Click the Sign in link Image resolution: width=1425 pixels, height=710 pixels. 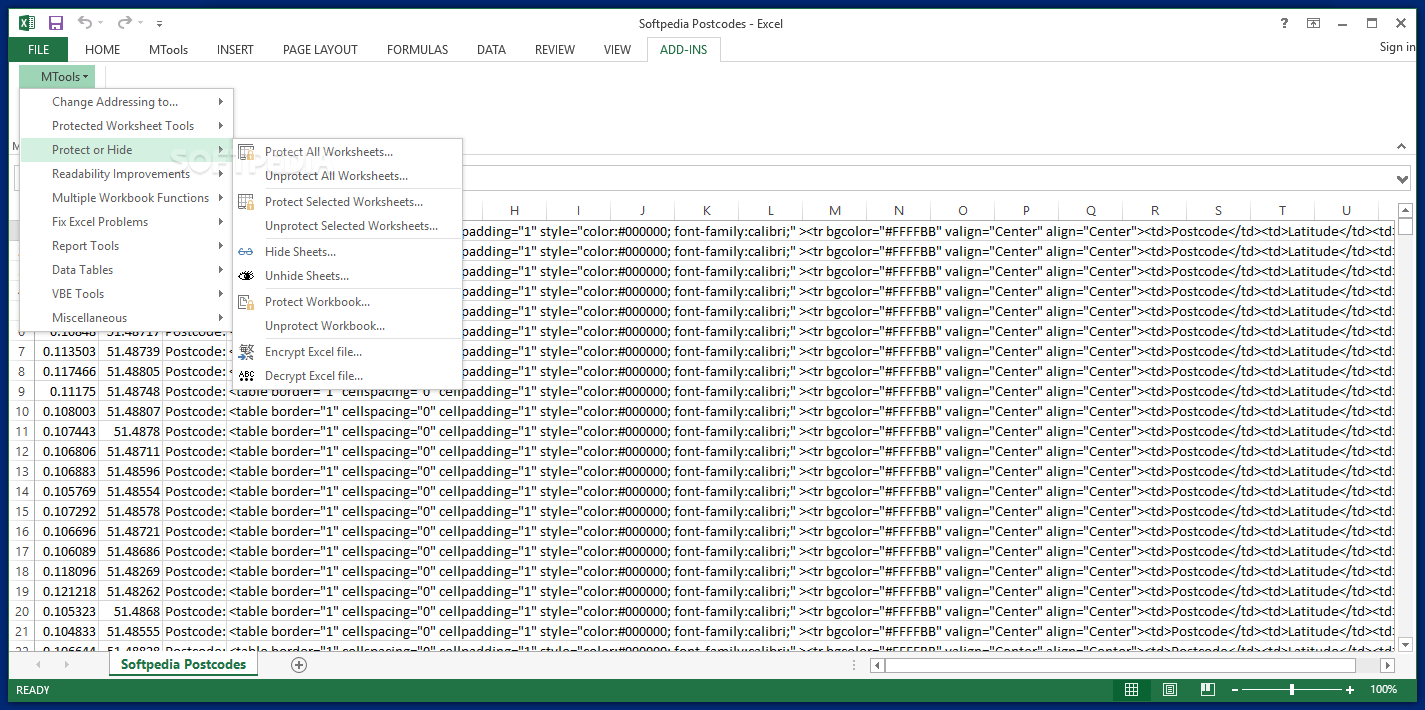click(1397, 47)
